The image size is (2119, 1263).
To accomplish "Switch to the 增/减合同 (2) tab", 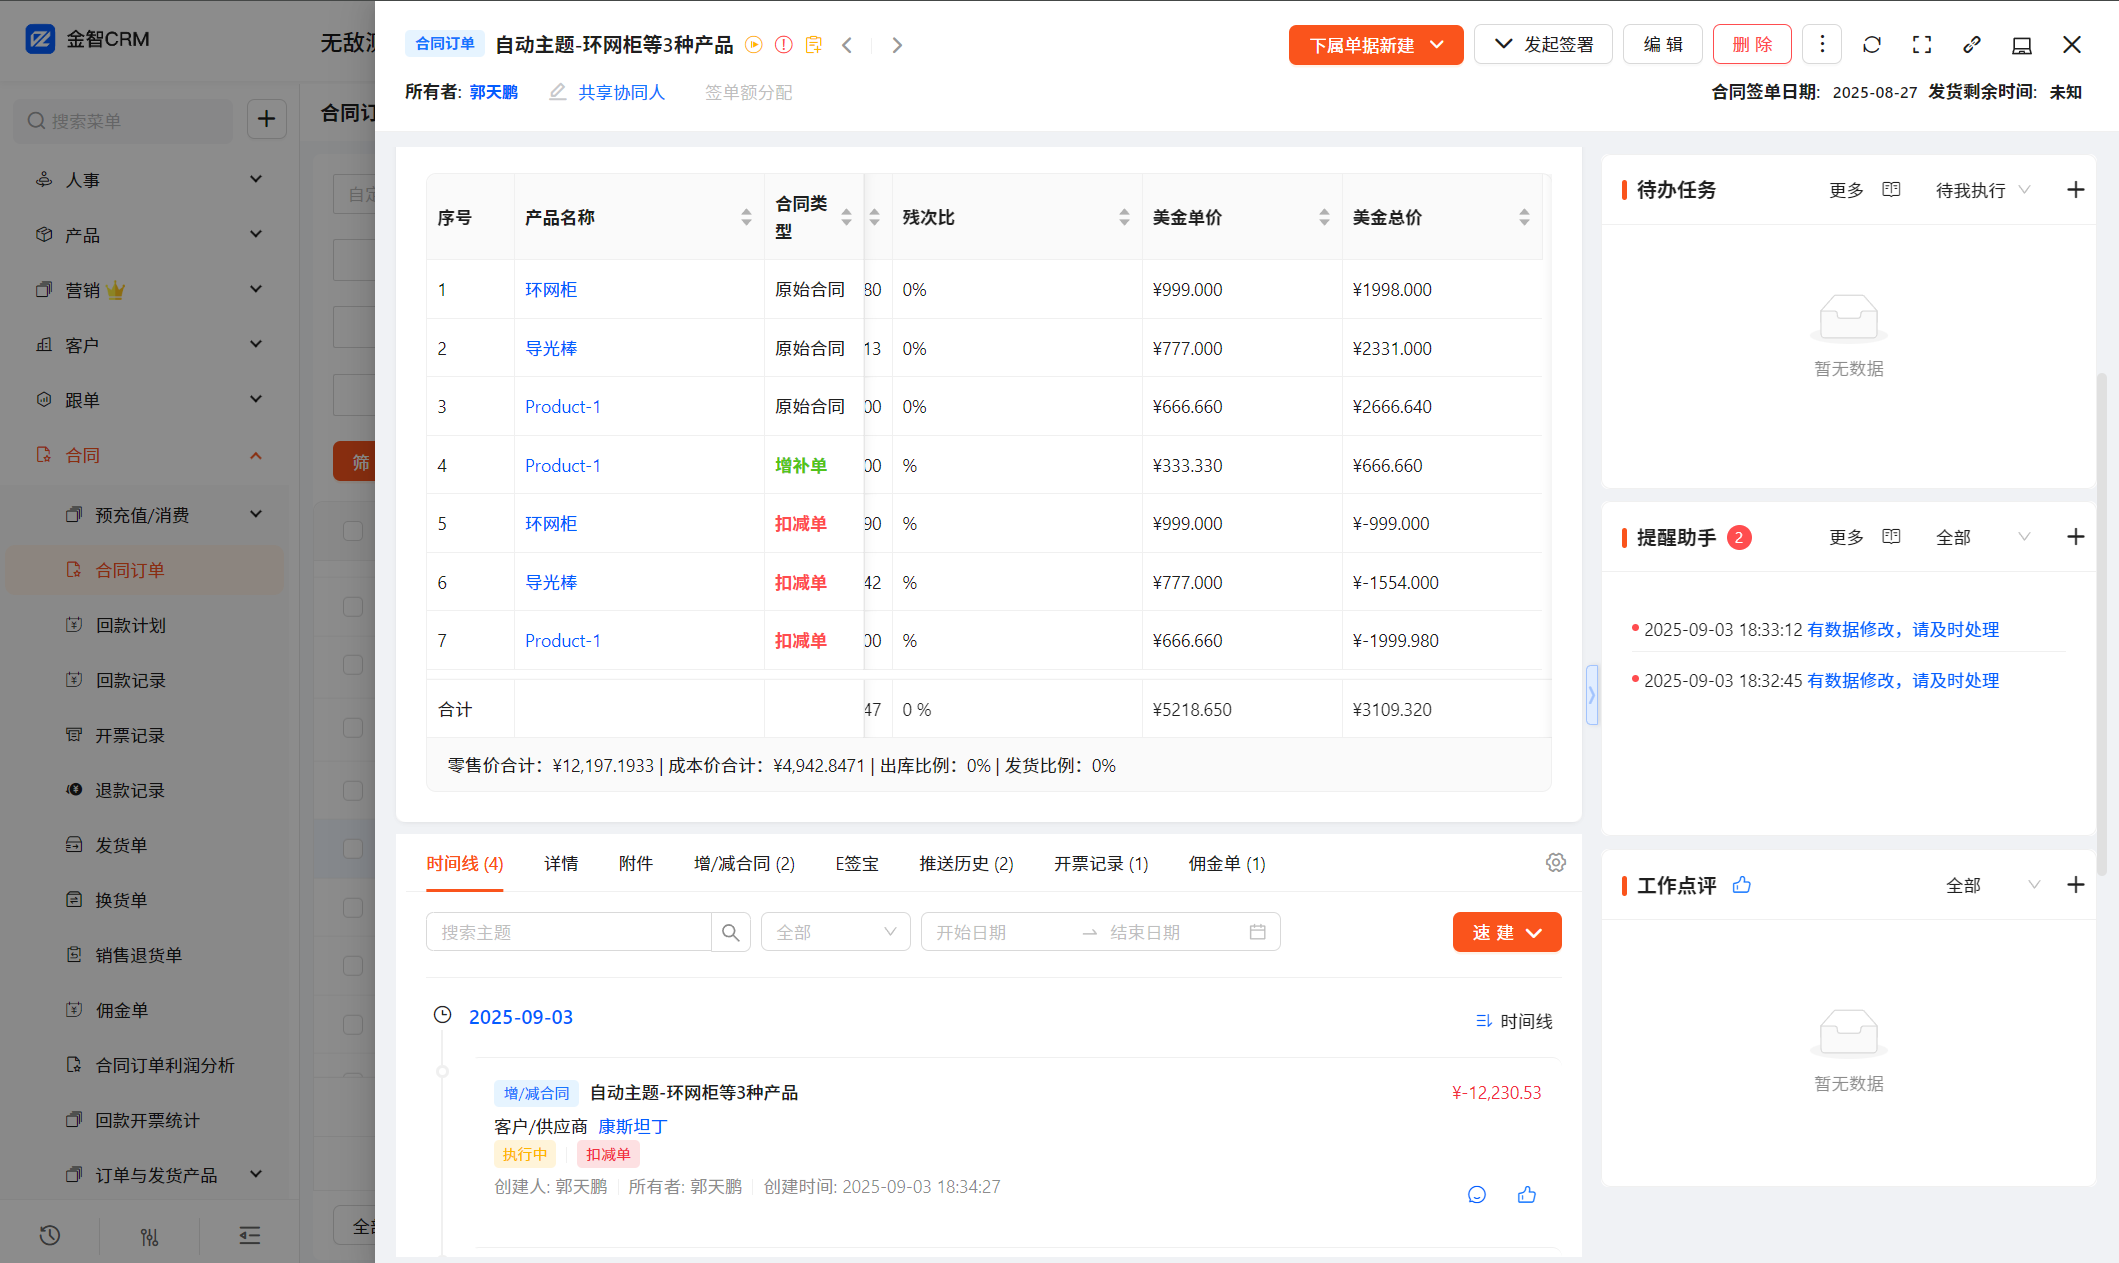I will (x=744, y=863).
